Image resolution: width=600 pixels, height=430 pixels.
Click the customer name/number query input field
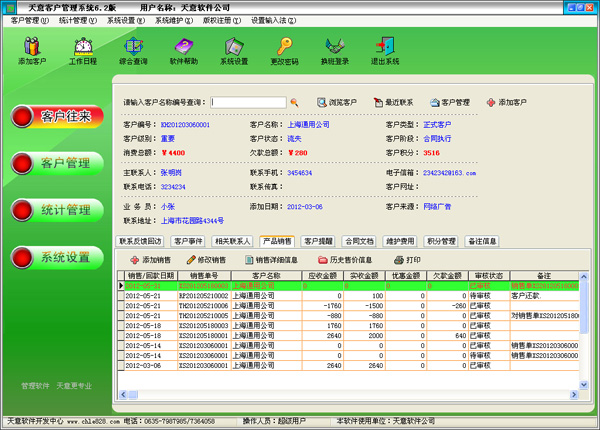pyautogui.click(x=248, y=102)
